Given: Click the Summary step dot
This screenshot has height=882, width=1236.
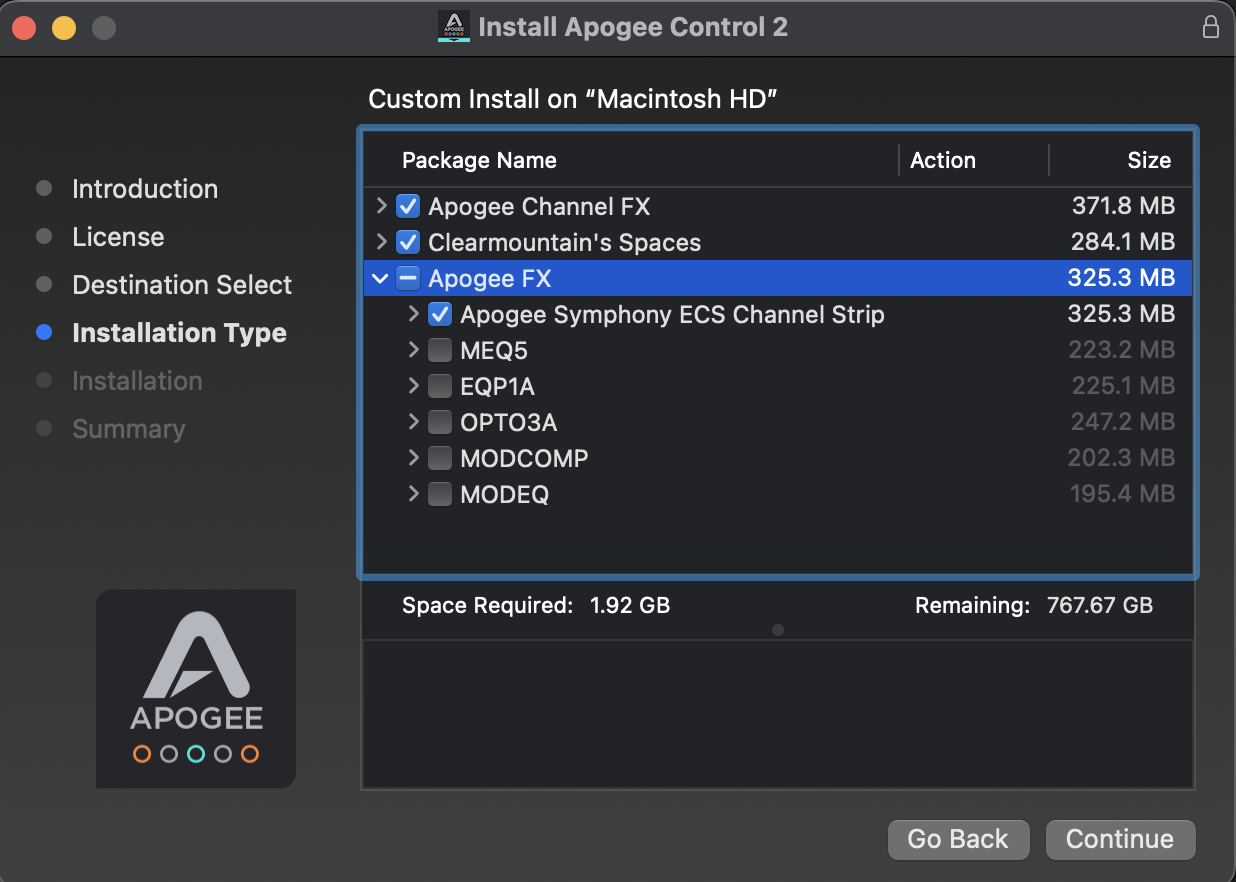Looking at the screenshot, I should [45, 429].
